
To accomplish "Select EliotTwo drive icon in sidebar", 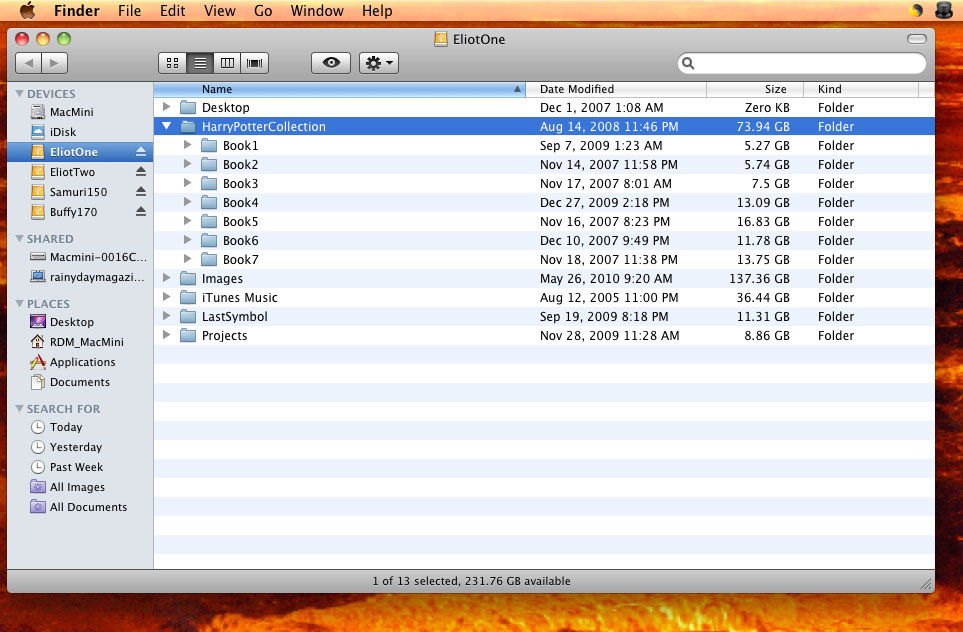I will click(x=37, y=171).
